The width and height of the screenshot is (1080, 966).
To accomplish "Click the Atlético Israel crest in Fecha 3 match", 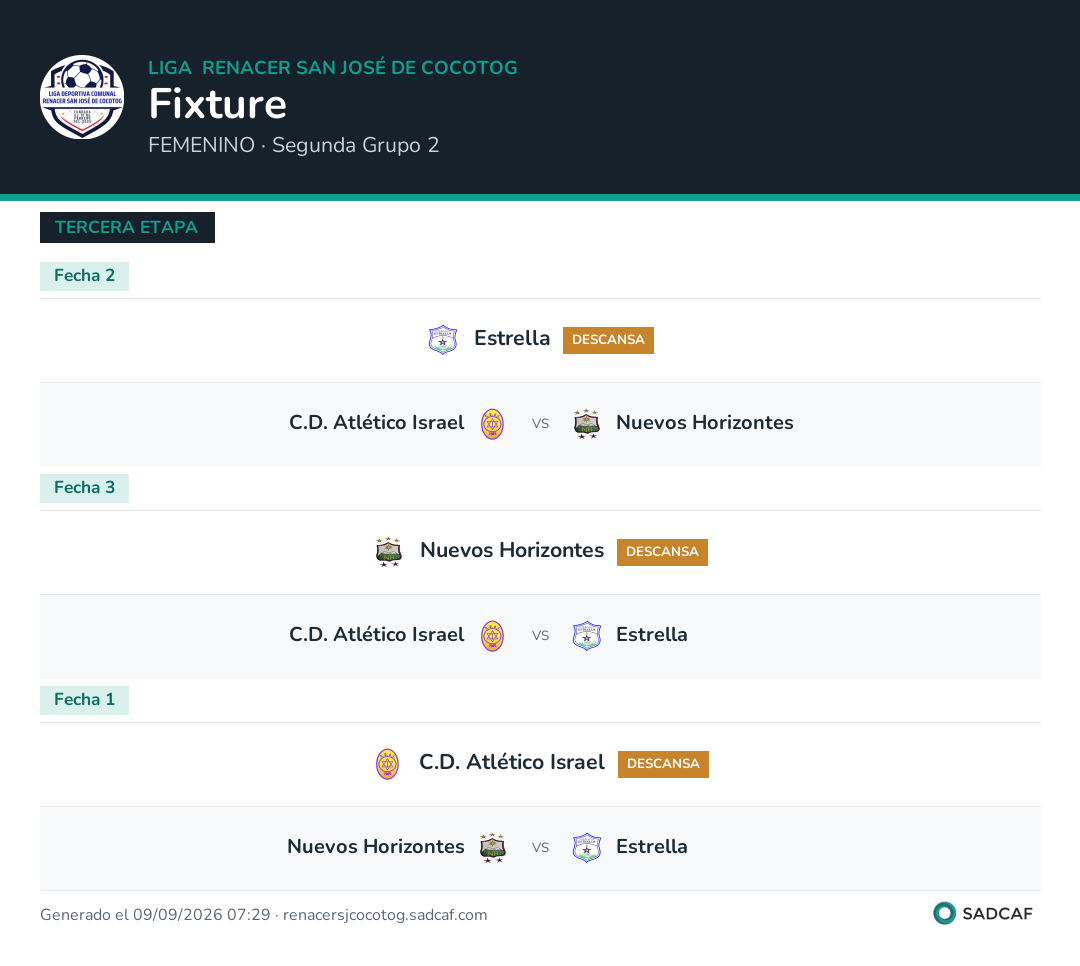I will 492,636.
